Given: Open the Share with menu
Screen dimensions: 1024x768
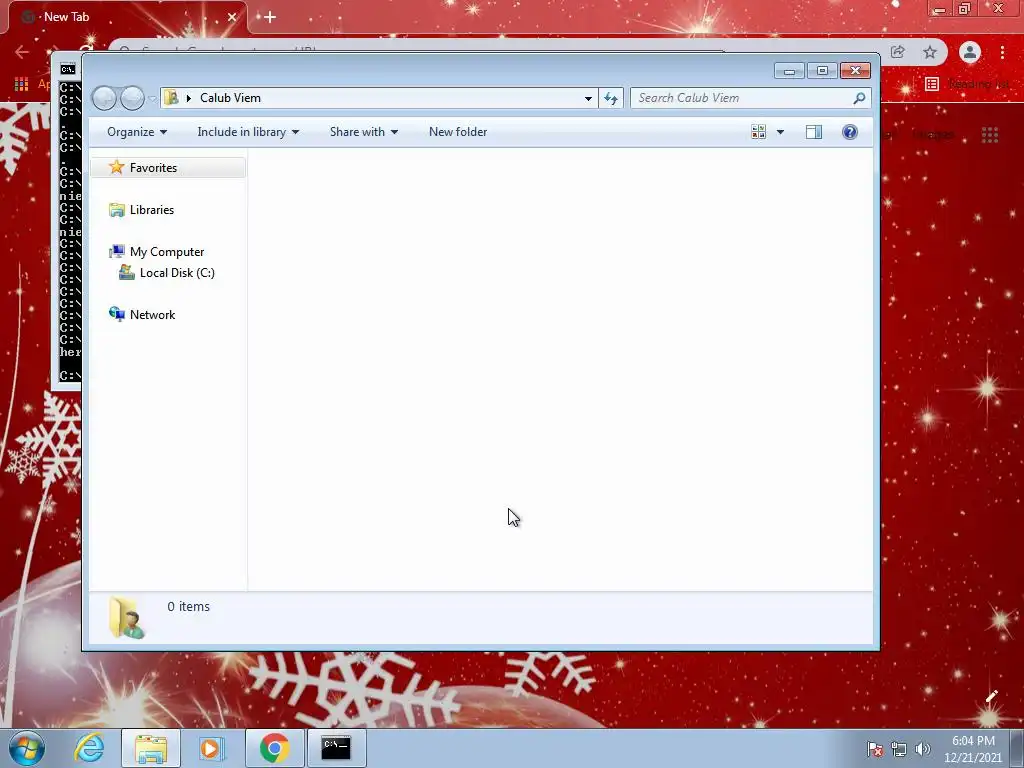Looking at the screenshot, I should point(364,132).
